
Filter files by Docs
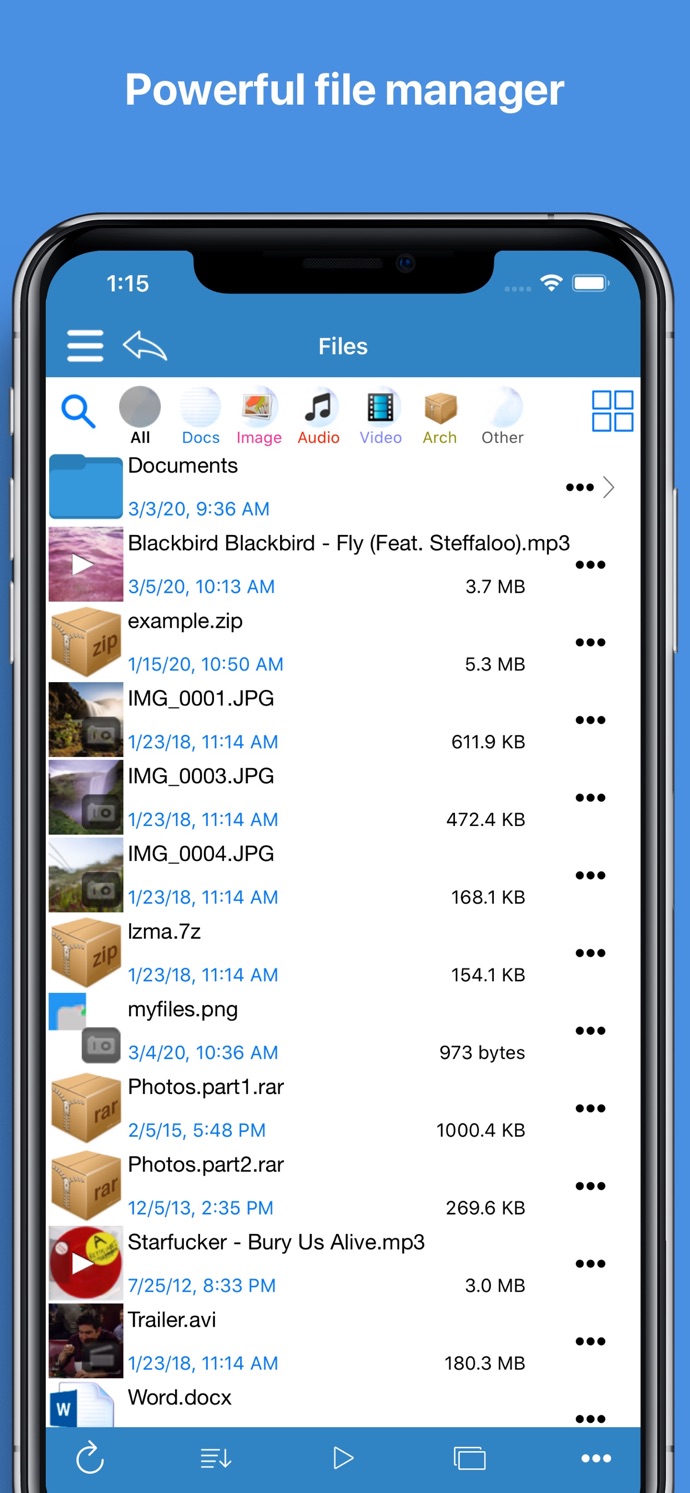tap(200, 417)
